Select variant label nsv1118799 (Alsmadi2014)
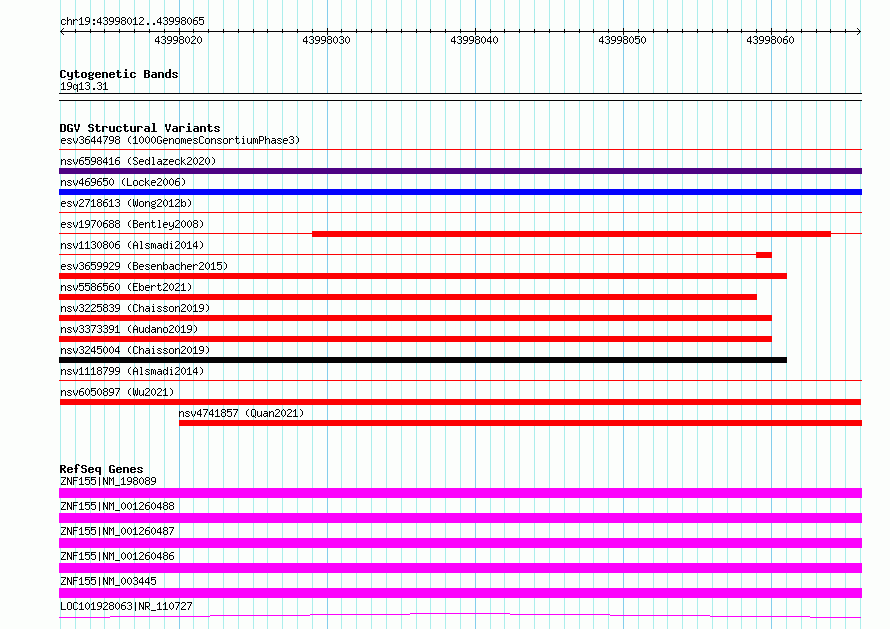This screenshot has height=629, width=890. point(132,371)
